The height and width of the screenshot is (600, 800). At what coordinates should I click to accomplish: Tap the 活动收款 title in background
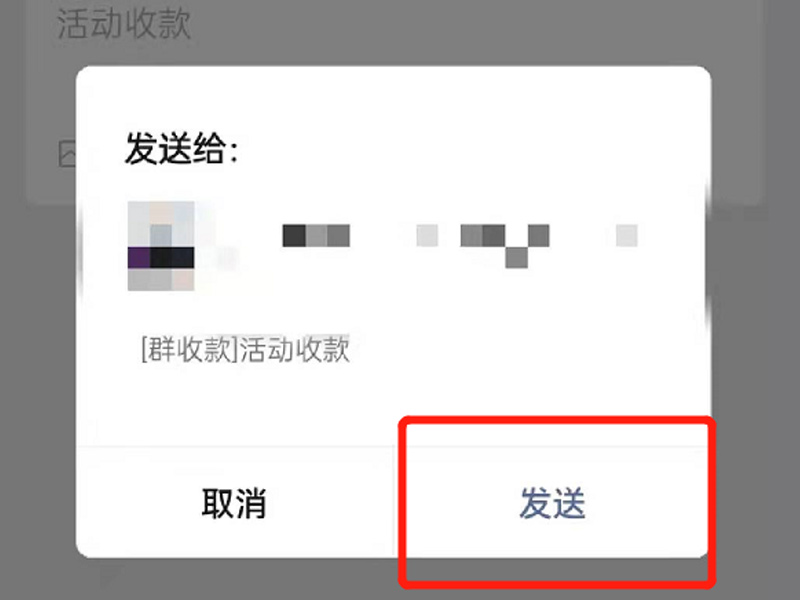(x=123, y=23)
